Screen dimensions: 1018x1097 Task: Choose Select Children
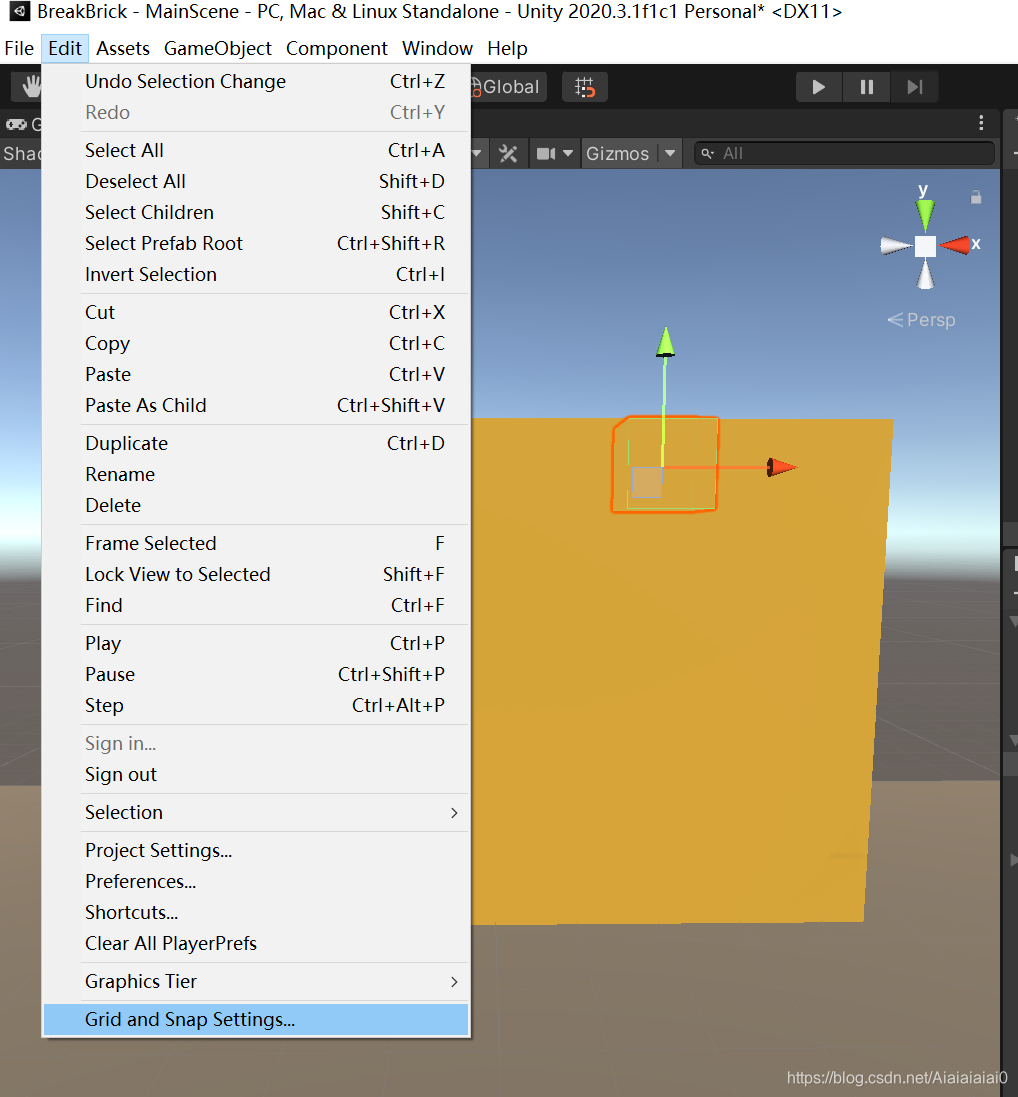[x=256, y=212]
